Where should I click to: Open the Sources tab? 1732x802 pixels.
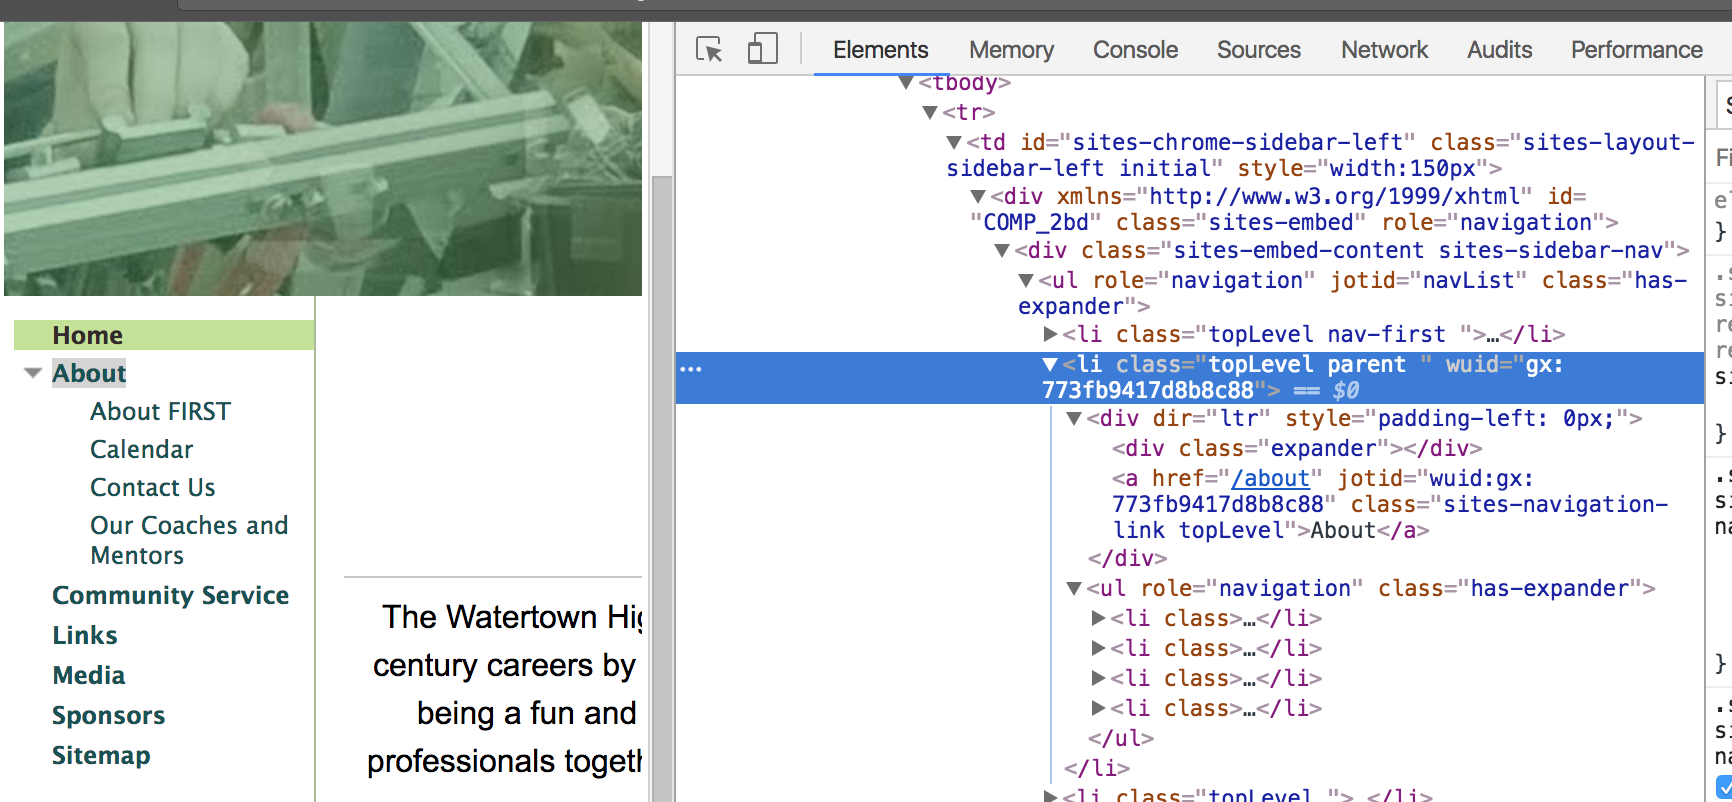point(1258,50)
